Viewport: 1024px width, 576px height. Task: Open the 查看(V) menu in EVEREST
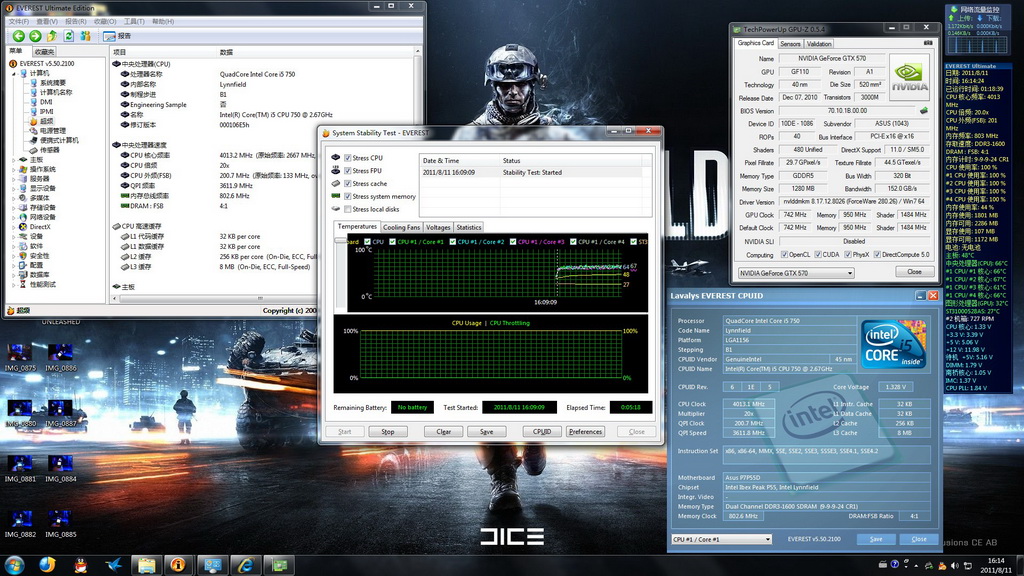click(46, 22)
